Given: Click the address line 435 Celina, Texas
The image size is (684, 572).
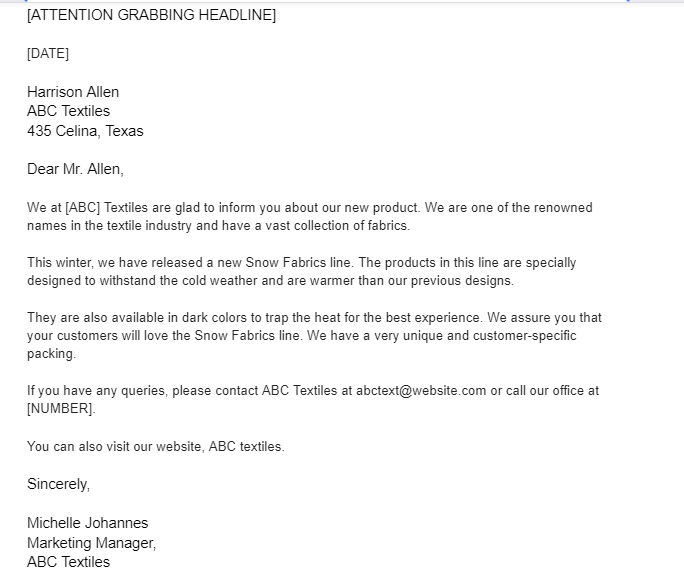Looking at the screenshot, I should tap(85, 131).
